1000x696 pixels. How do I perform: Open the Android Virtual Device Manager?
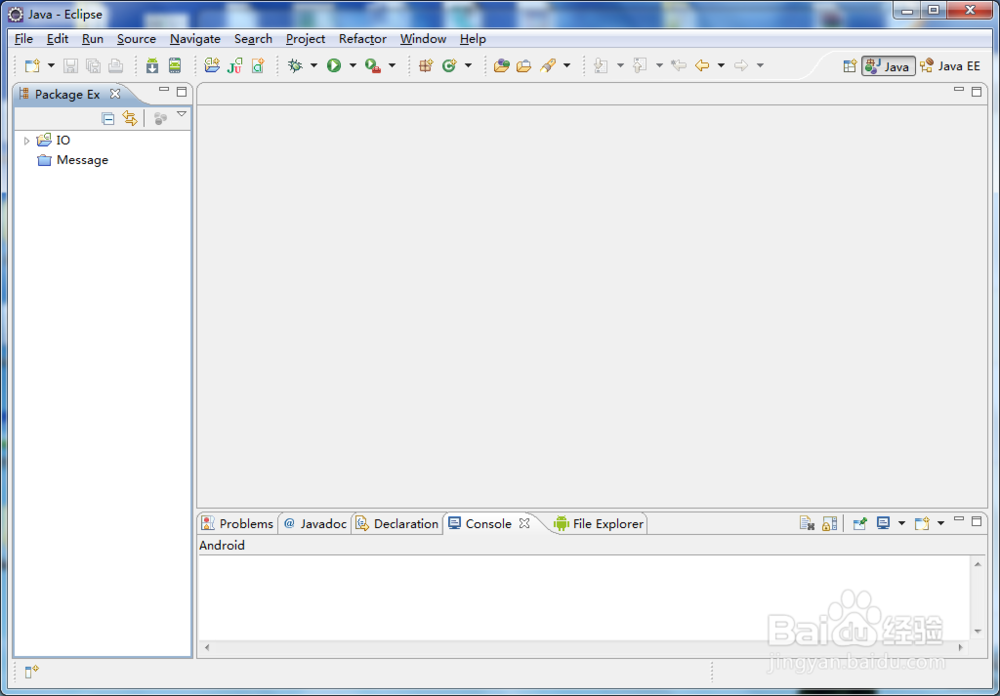point(175,66)
